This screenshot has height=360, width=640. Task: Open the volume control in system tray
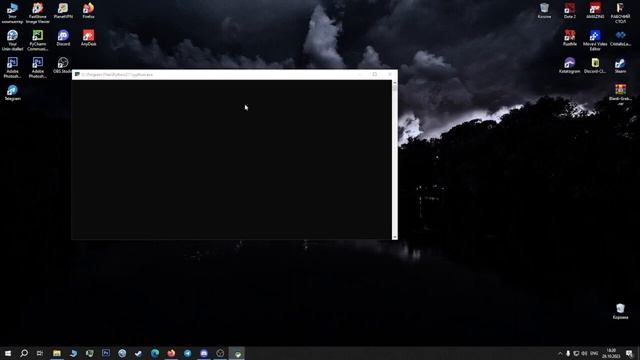[x=584, y=353]
